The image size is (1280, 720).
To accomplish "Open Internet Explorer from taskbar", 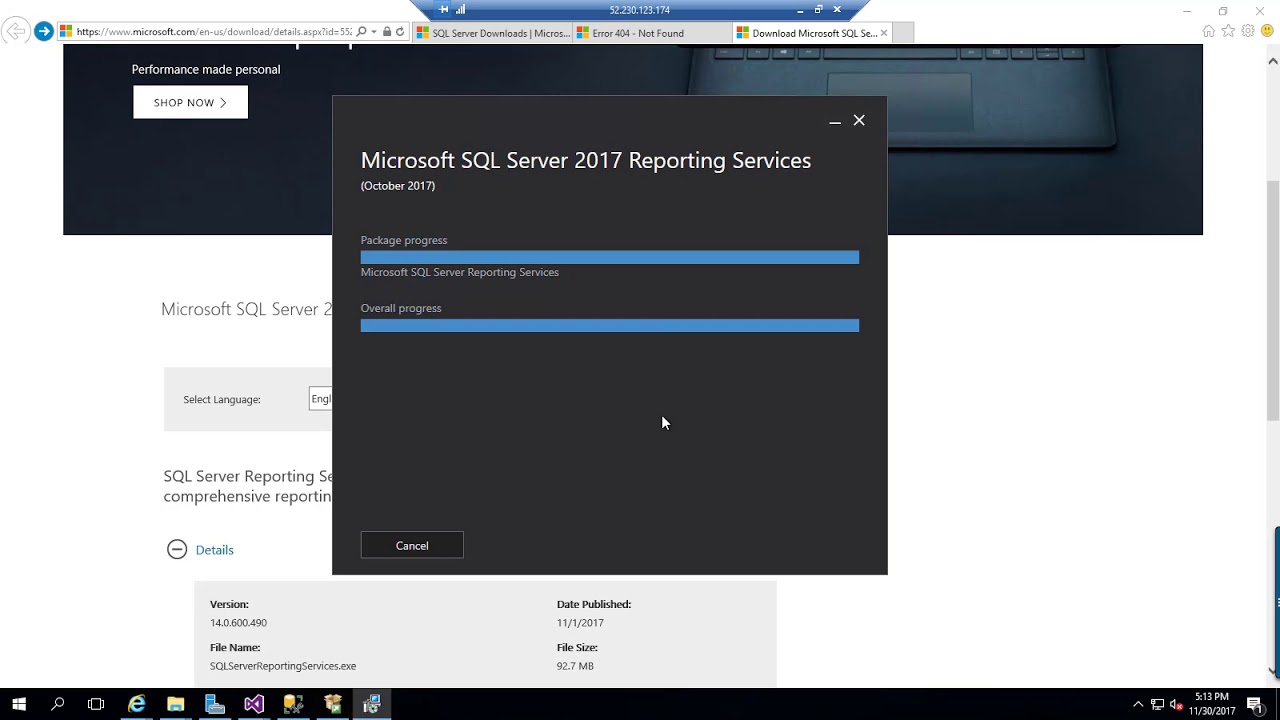I will 136,704.
